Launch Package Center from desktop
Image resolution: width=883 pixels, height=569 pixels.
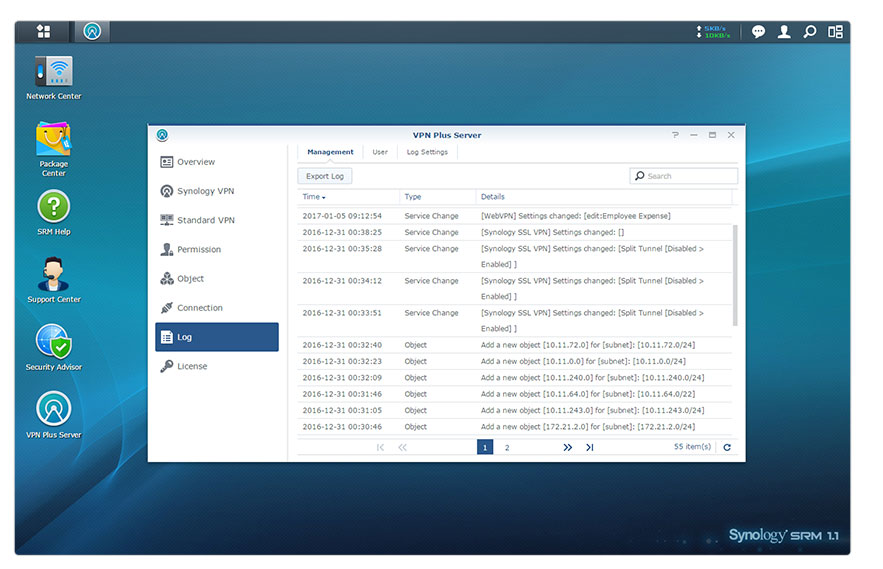tap(53, 149)
